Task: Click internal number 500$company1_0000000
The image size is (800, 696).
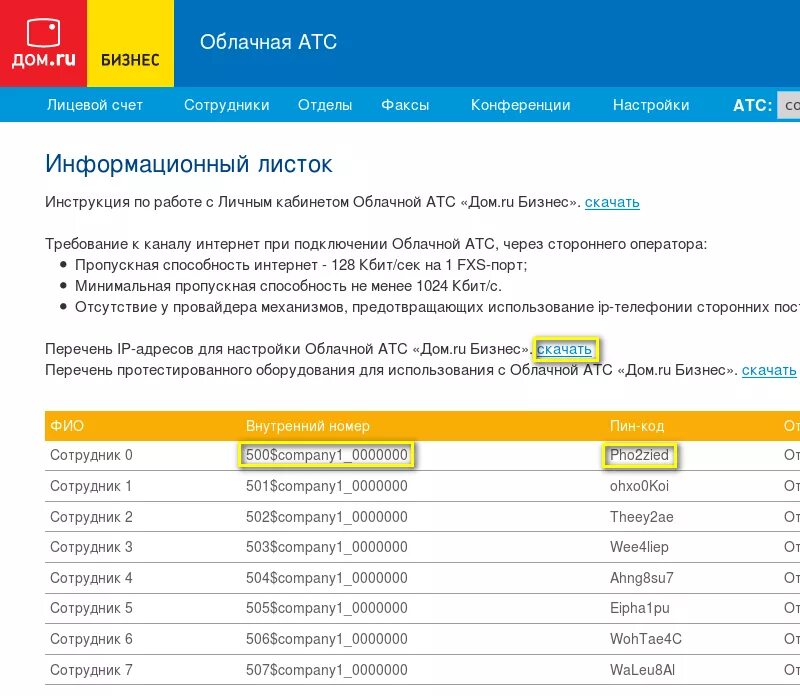Action: [327, 455]
